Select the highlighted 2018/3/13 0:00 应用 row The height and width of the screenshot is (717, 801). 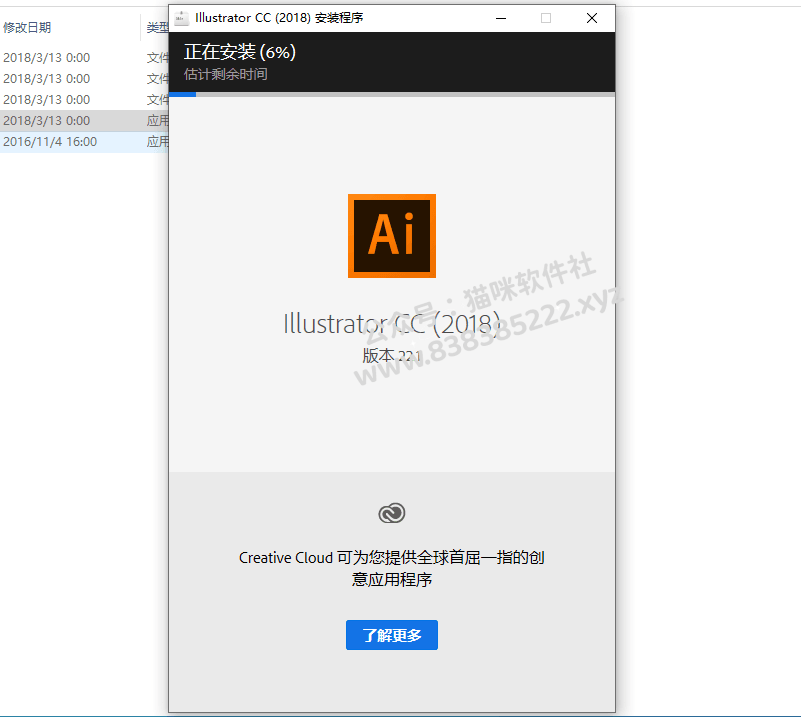84,121
